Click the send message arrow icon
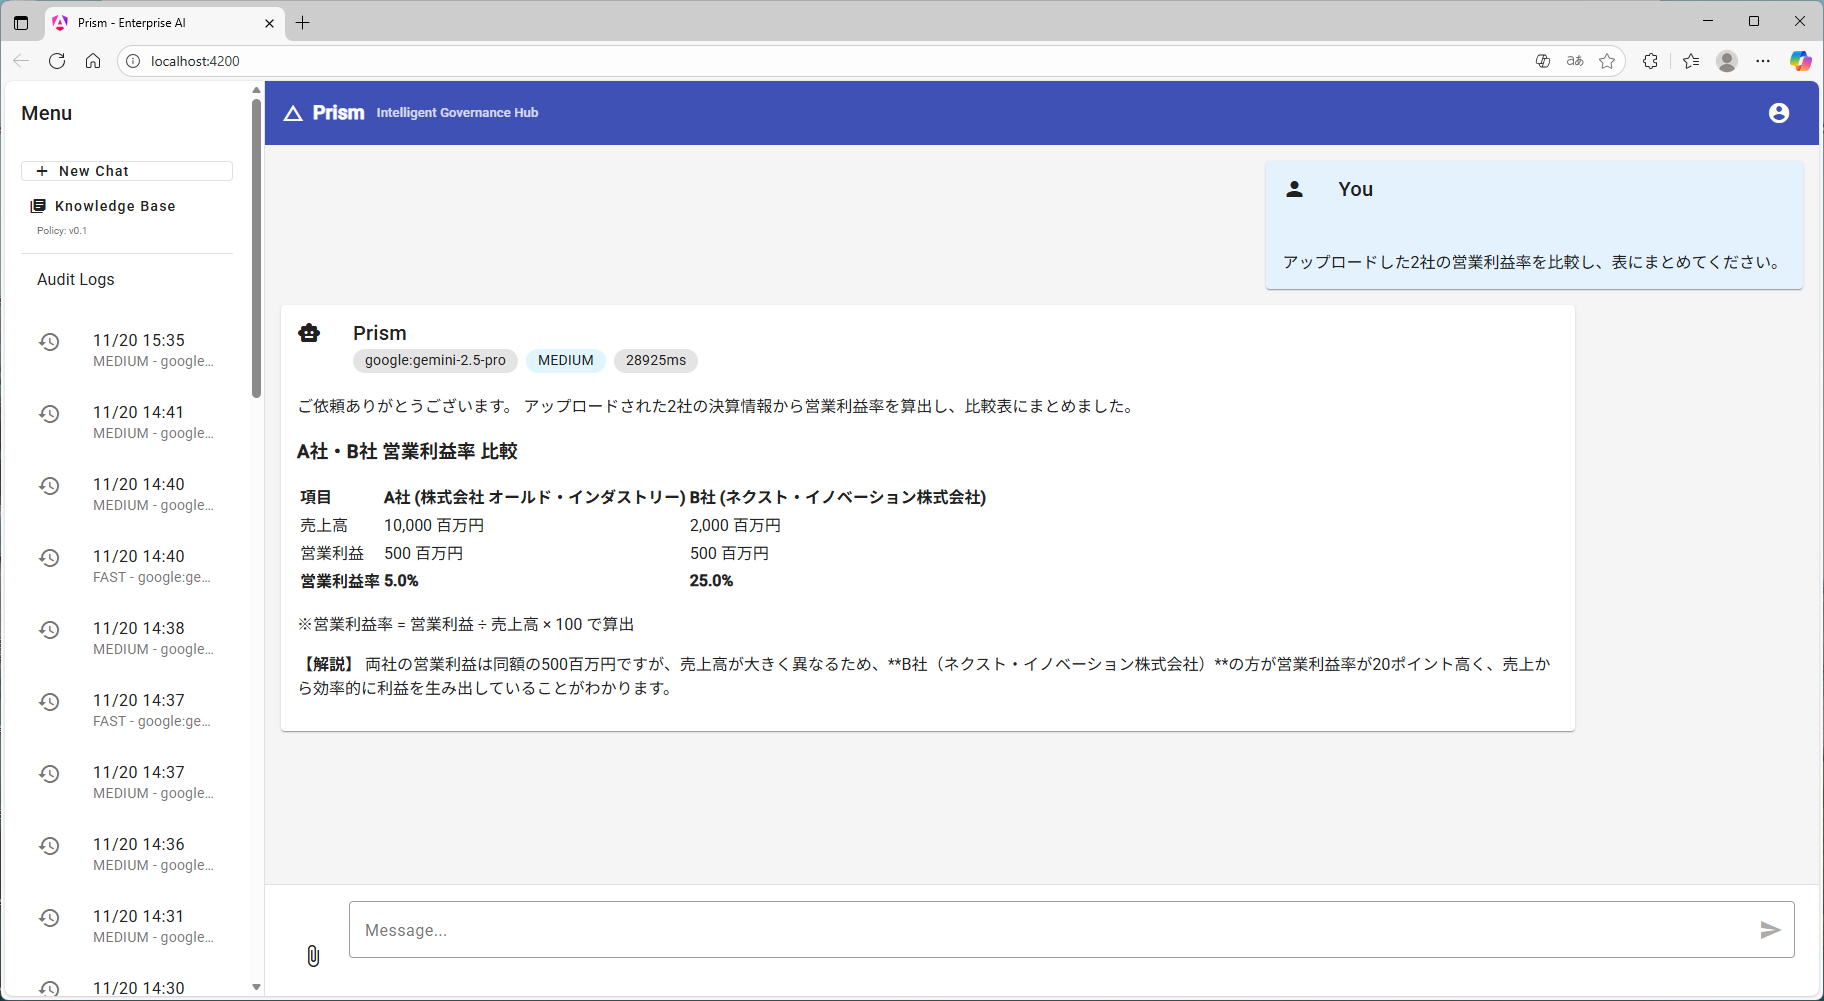 click(x=1770, y=930)
